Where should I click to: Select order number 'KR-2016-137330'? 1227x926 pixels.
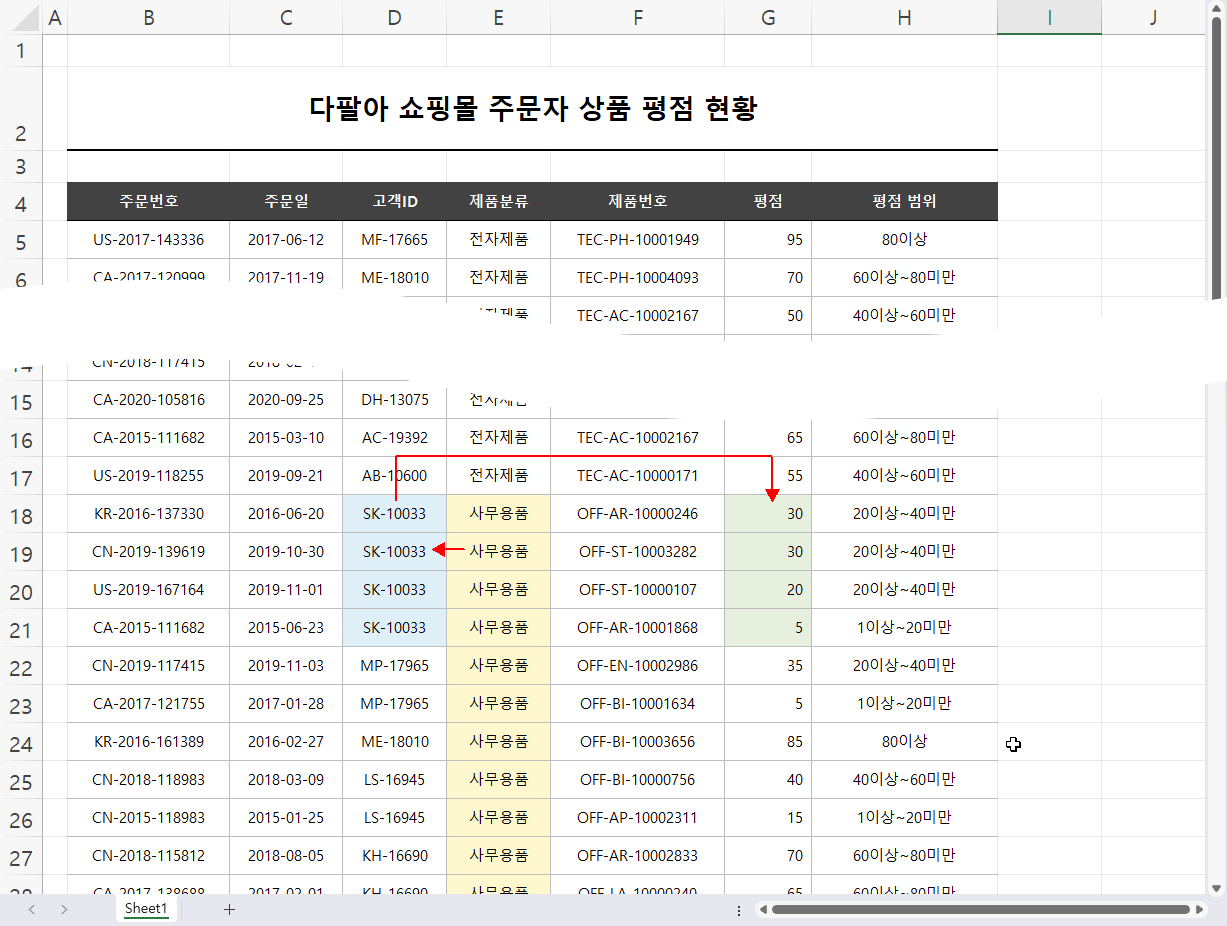click(148, 514)
